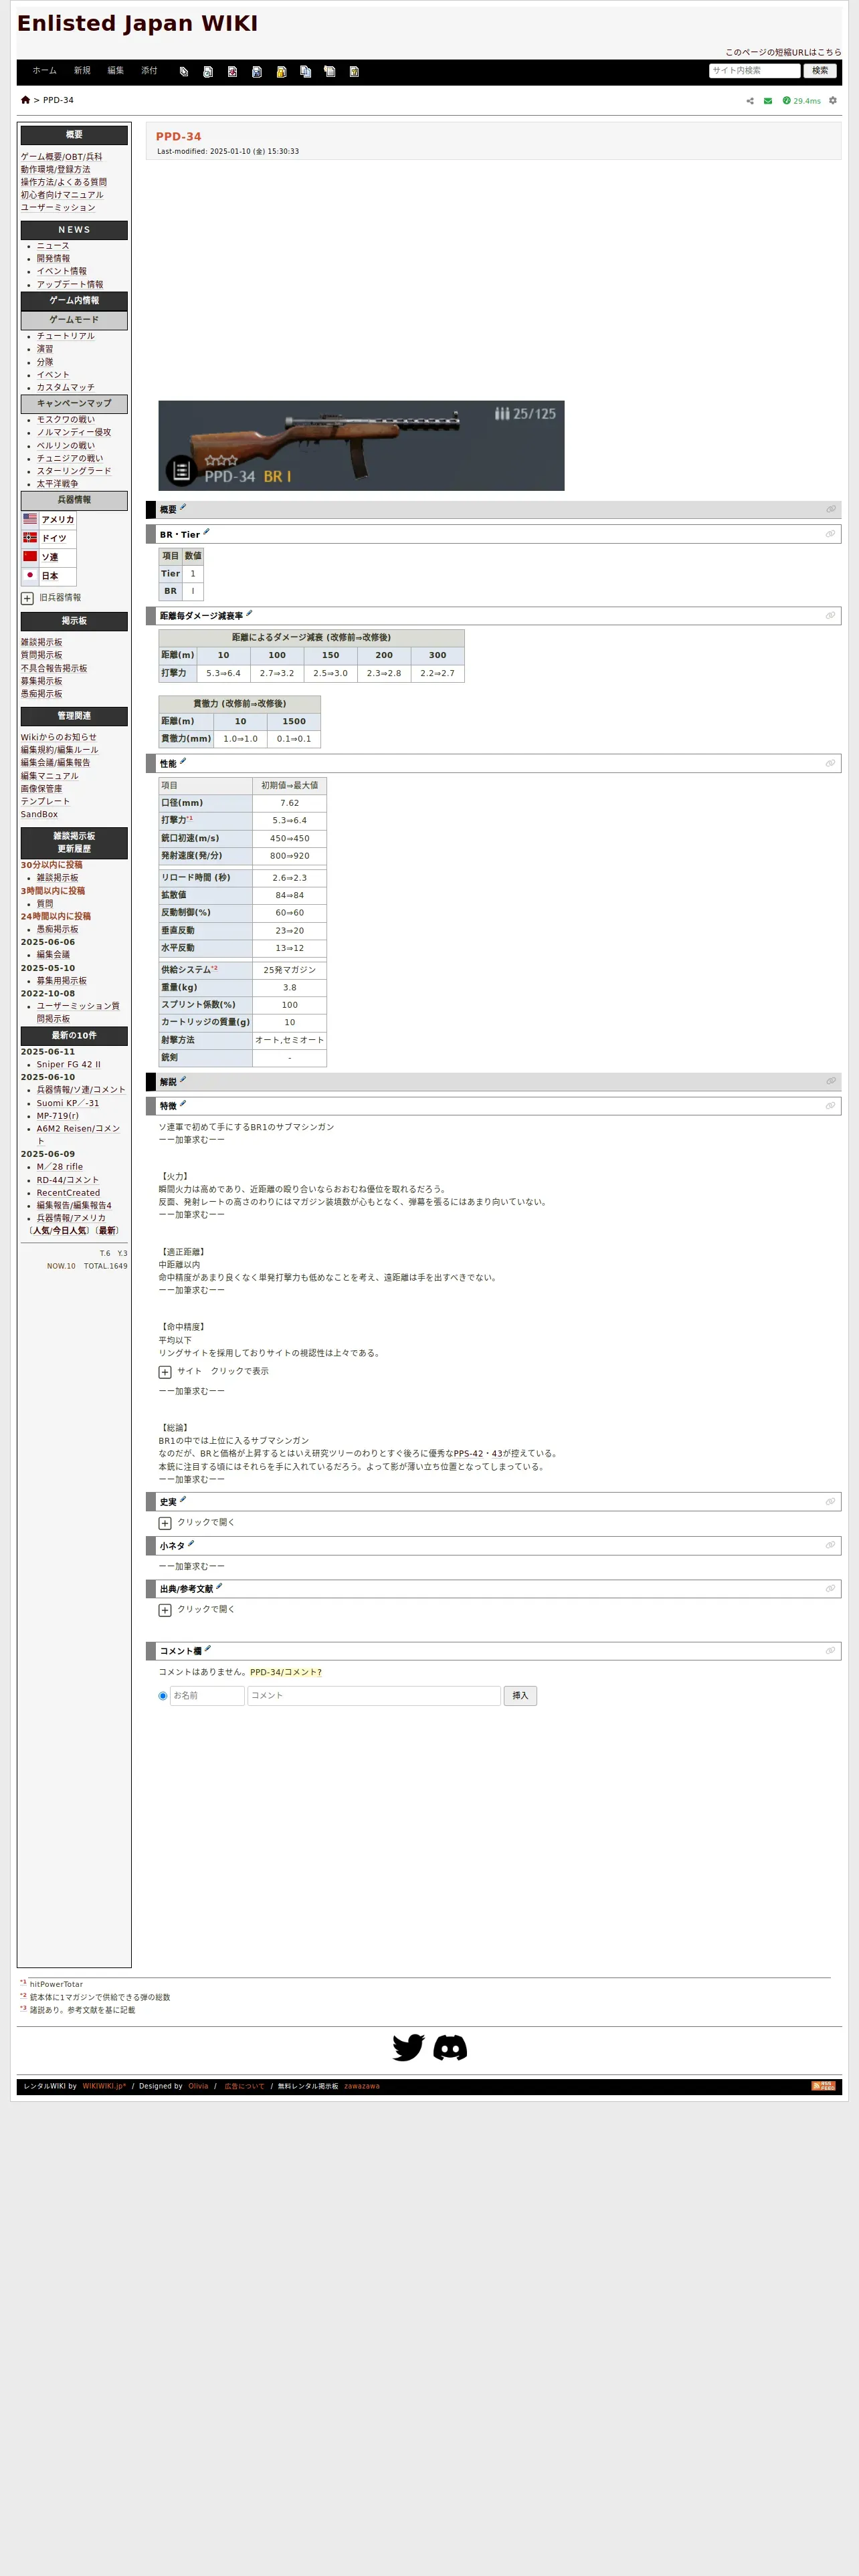
Task: Click the 検索 search button
Action: click(x=820, y=71)
